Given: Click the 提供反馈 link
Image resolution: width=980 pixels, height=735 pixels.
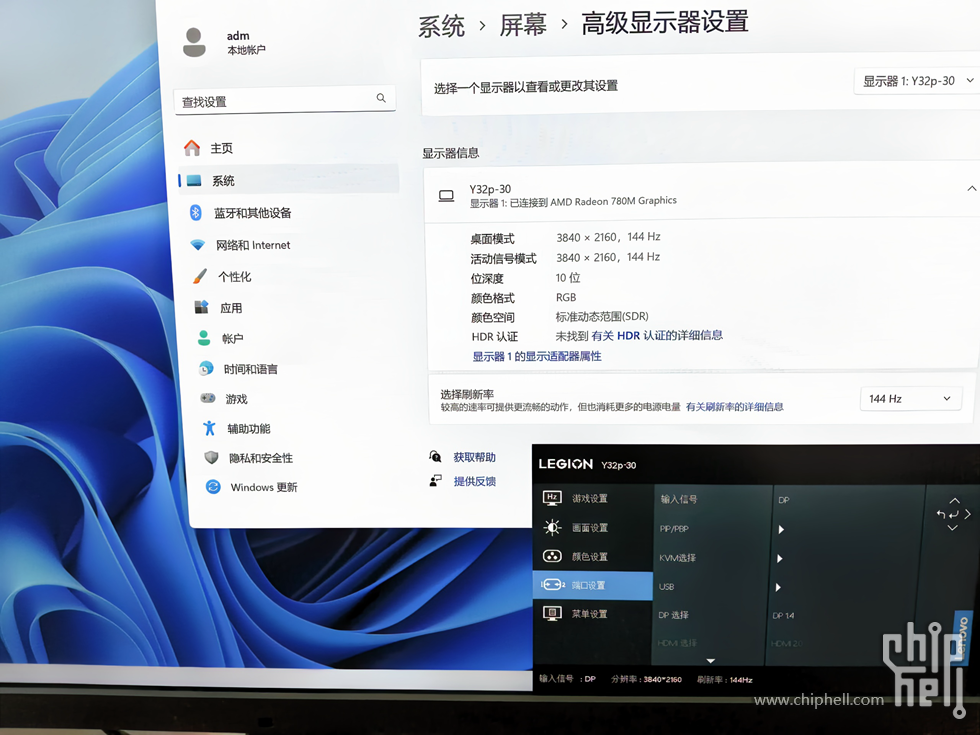Looking at the screenshot, I should click(474, 481).
